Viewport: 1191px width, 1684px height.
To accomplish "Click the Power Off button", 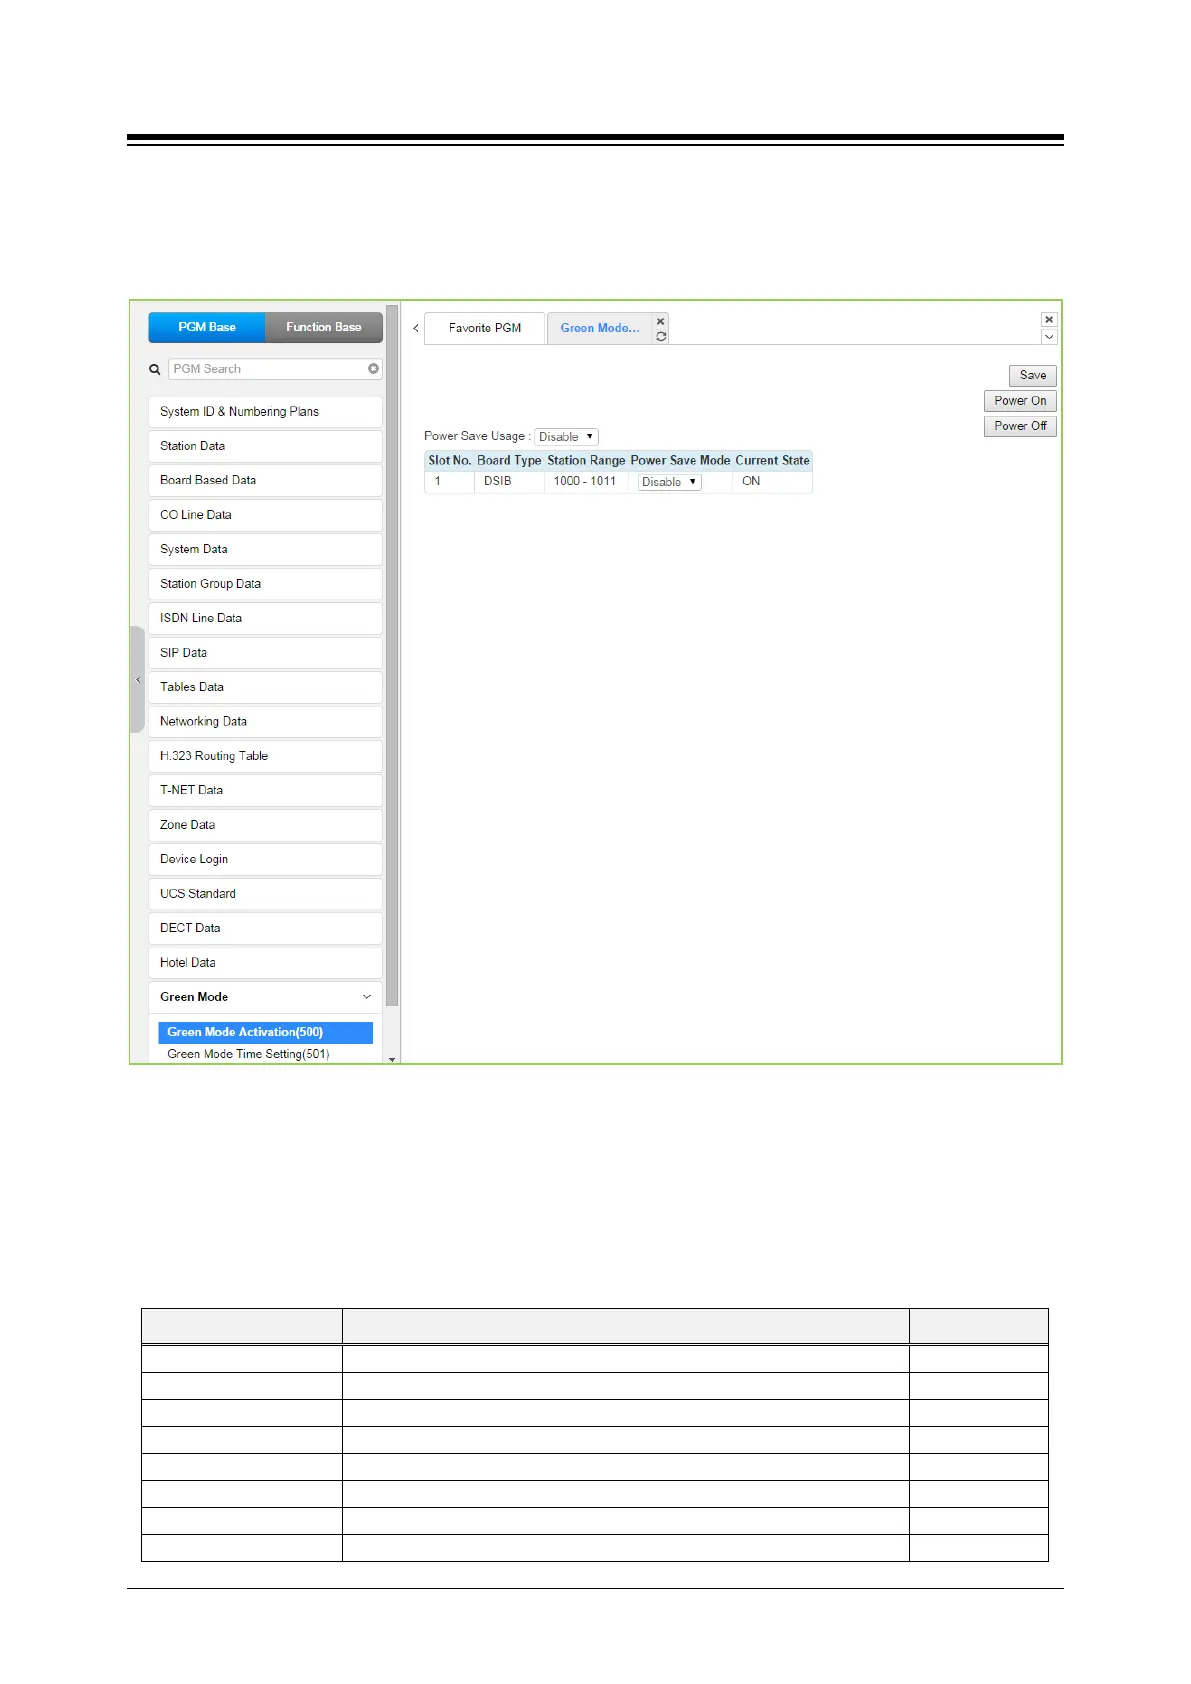I will tap(1020, 426).
